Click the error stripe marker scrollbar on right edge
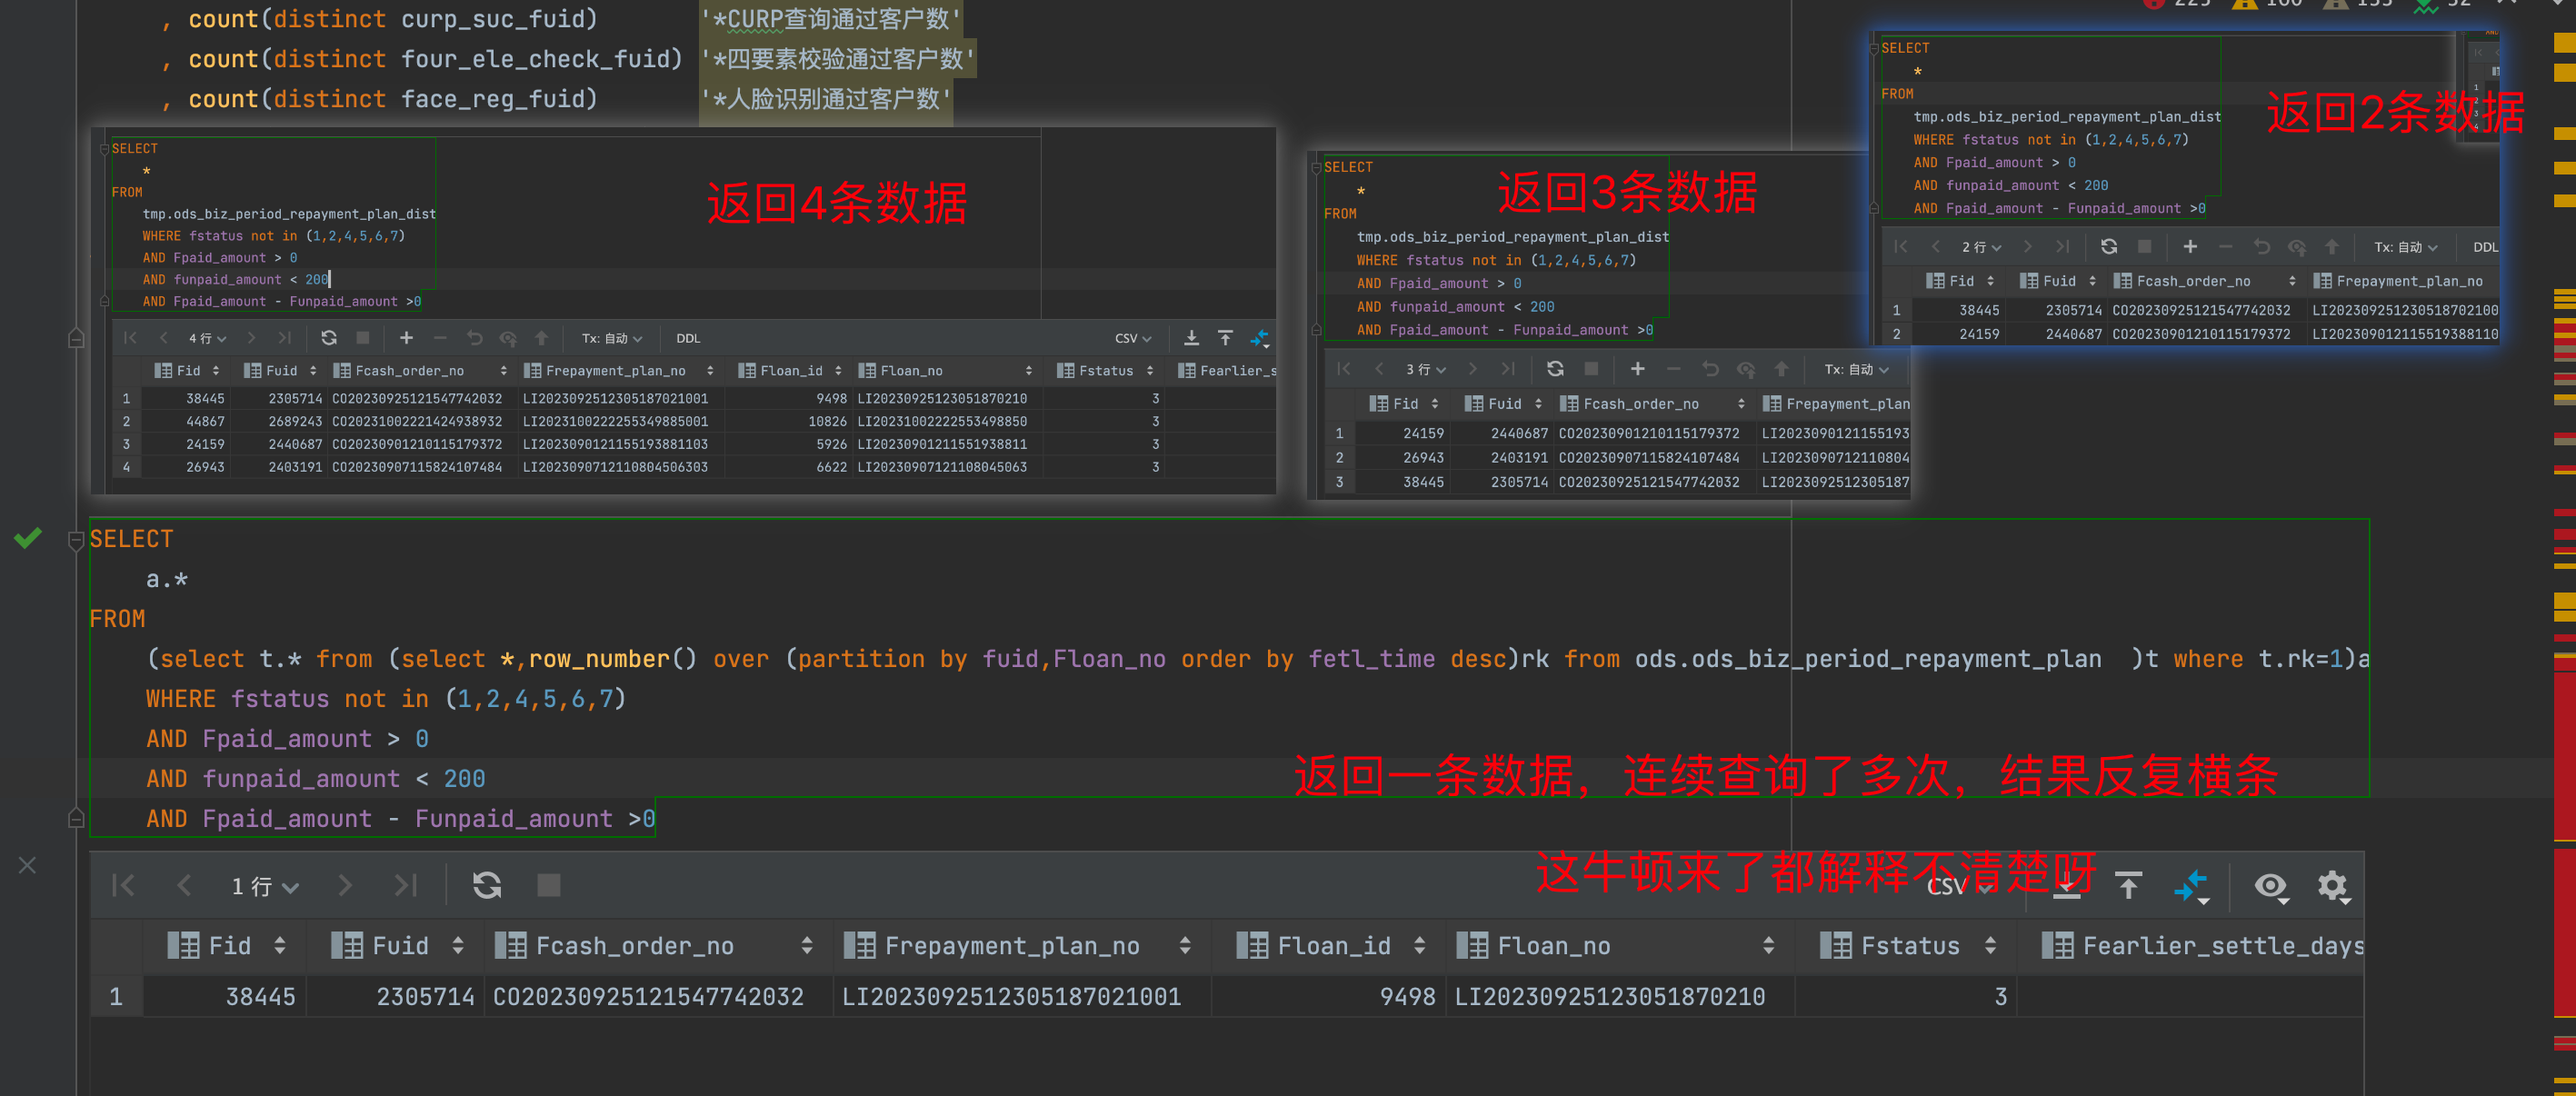Image resolution: width=2576 pixels, height=1096 pixels. pos(2564,548)
